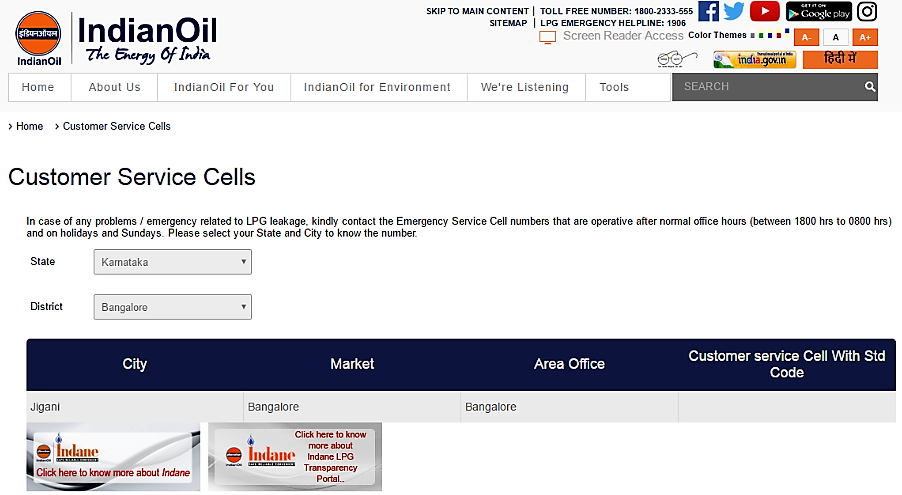Select the gray color theme swatch

click(x=752, y=36)
